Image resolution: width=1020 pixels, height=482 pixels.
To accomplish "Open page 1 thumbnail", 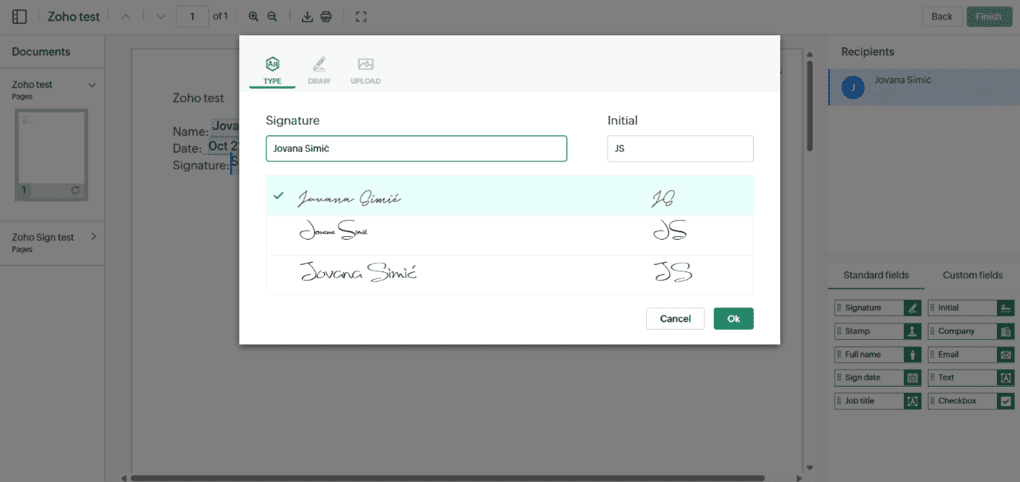I will (x=51, y=154).
